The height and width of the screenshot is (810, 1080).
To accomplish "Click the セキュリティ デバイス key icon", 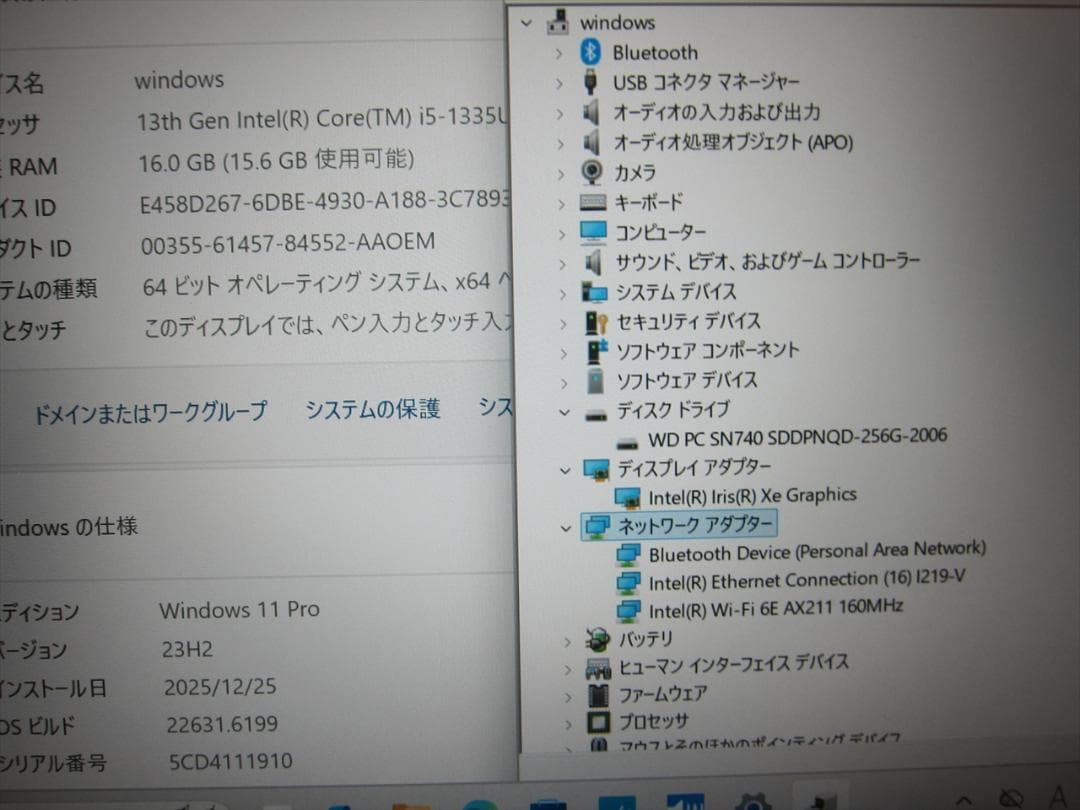I will (596, 322).
